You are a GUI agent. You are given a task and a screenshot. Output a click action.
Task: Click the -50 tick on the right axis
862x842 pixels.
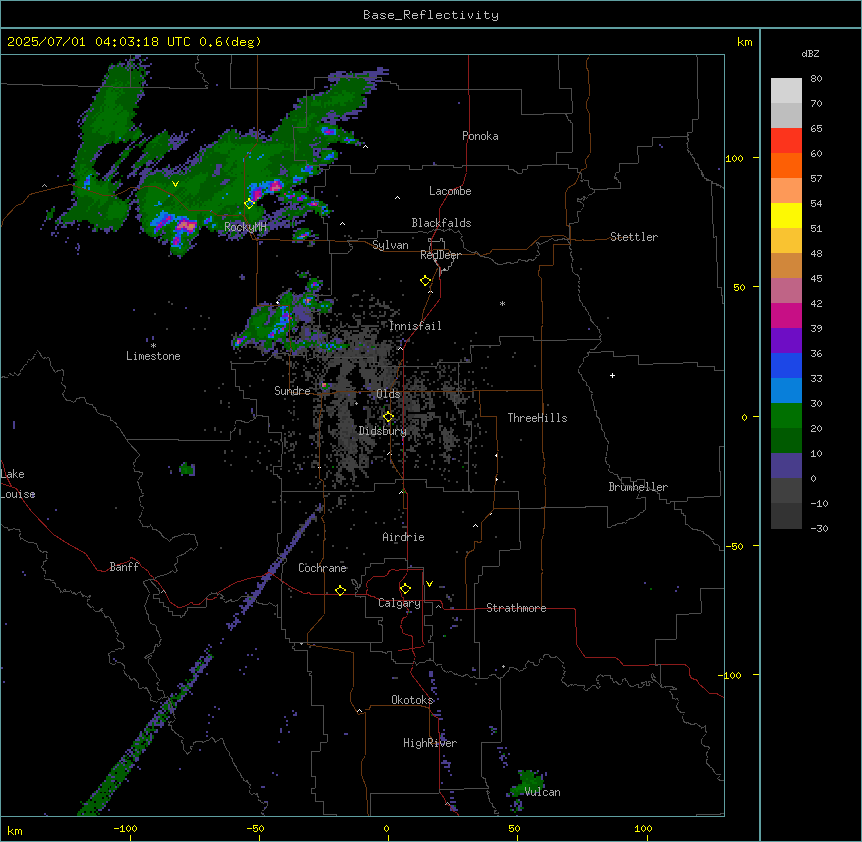734,546
